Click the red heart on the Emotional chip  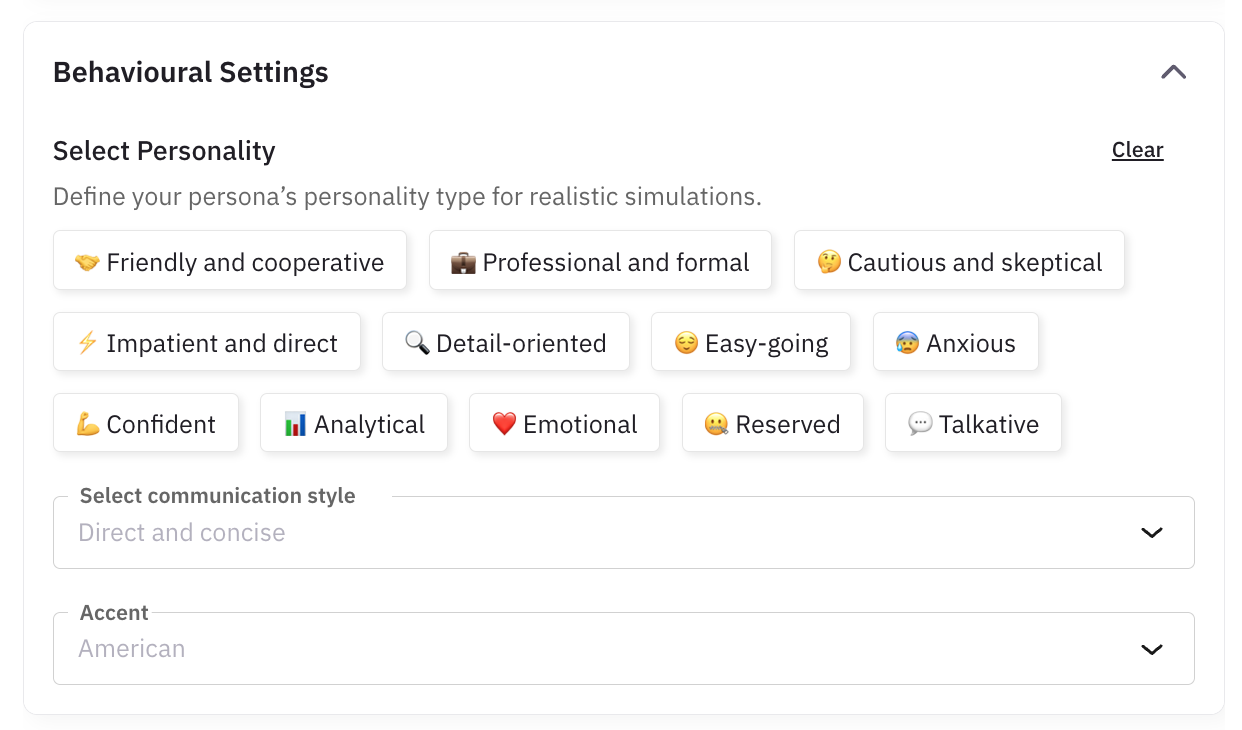pyautogui.click(x=506, y=423)
